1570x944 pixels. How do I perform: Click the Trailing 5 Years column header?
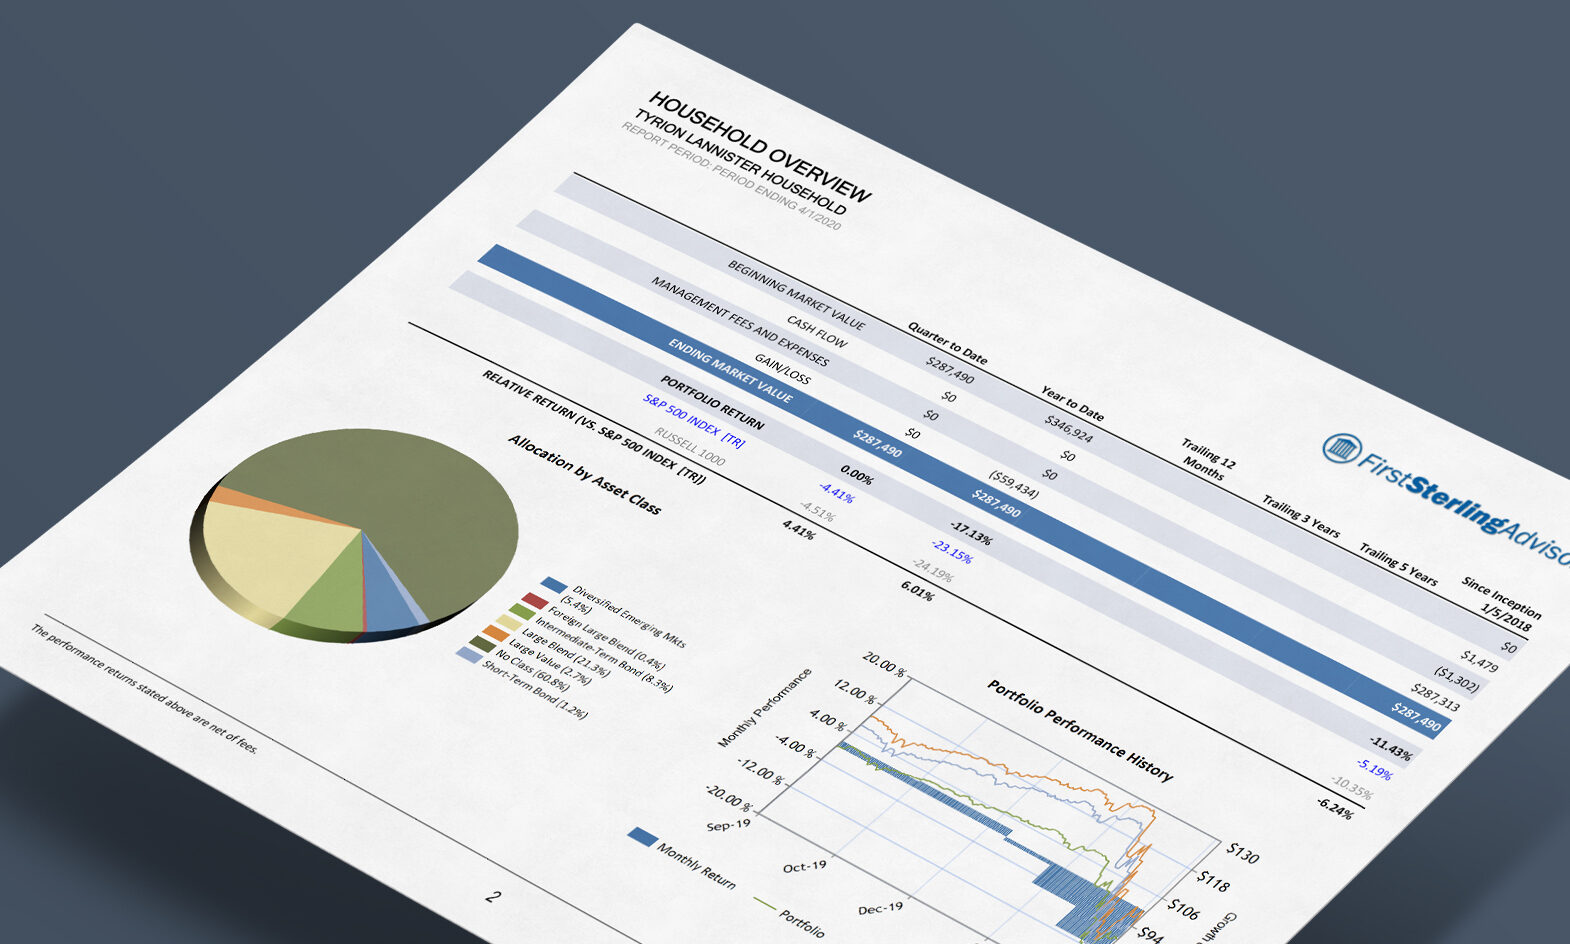click(1398, 564)
